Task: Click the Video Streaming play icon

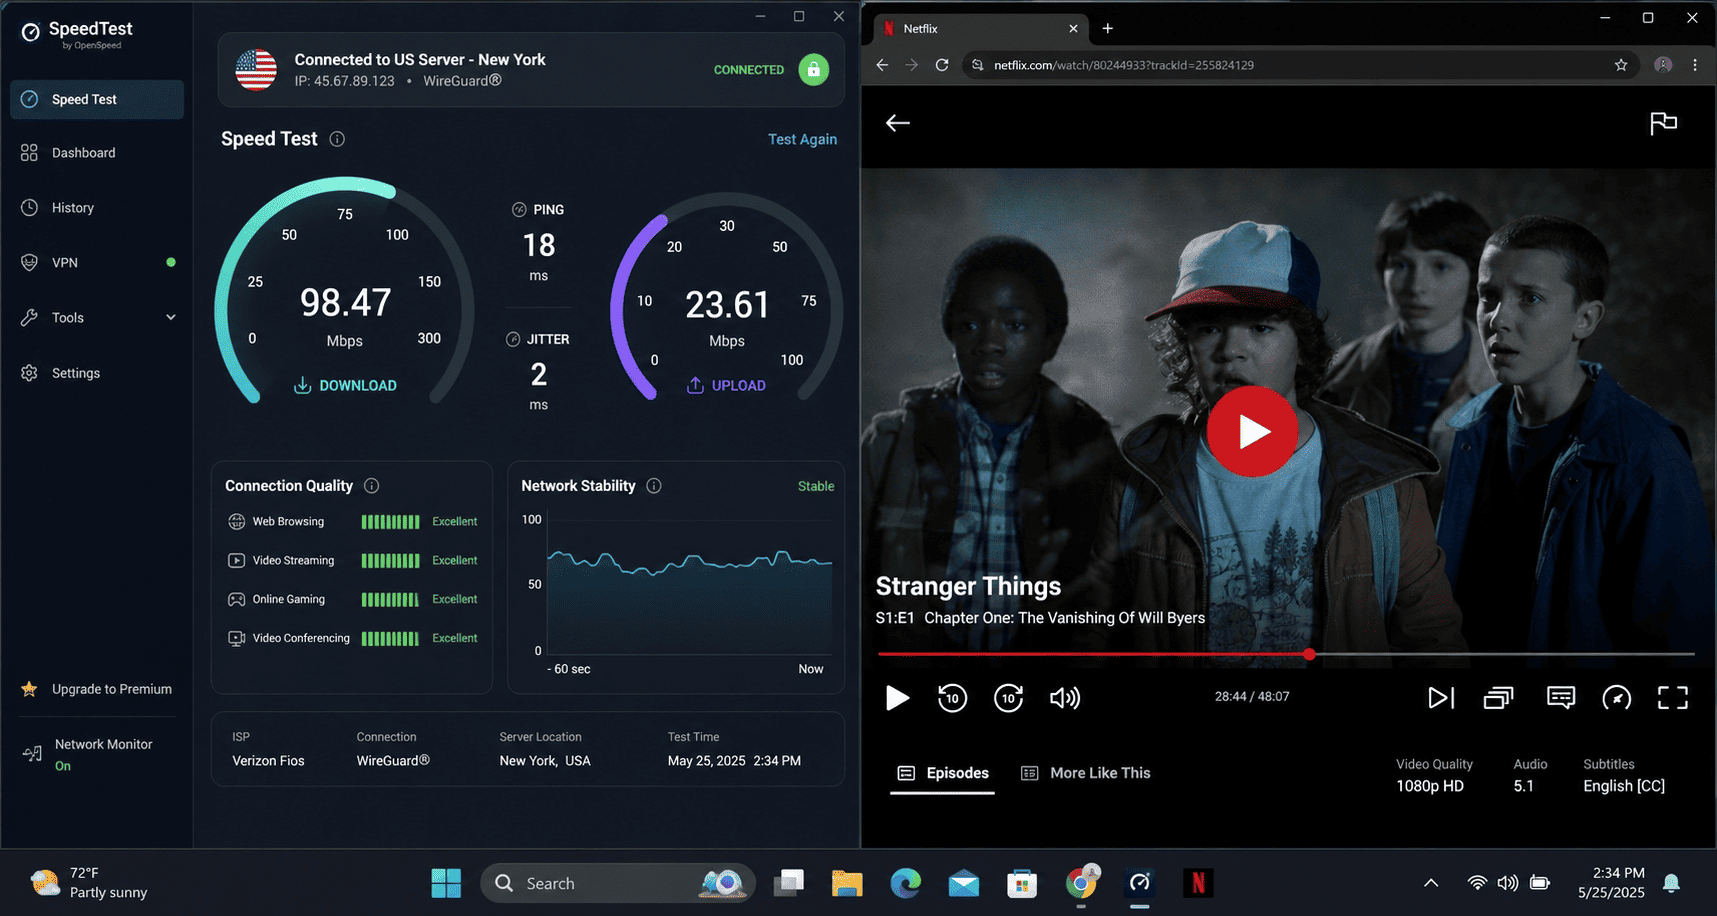Action: tap(237, 561)
